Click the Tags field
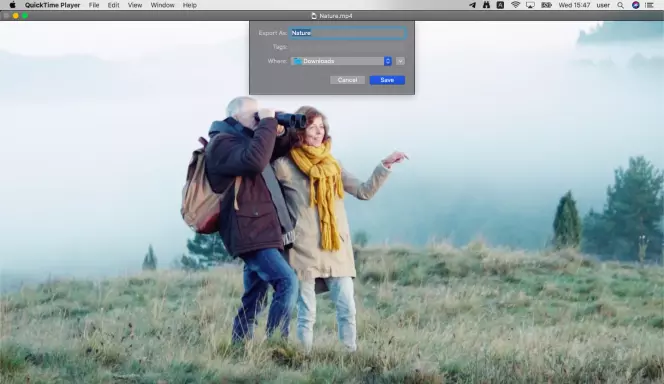Image resolution: width=664 pixels, height=384 pixels. [348, 47]
